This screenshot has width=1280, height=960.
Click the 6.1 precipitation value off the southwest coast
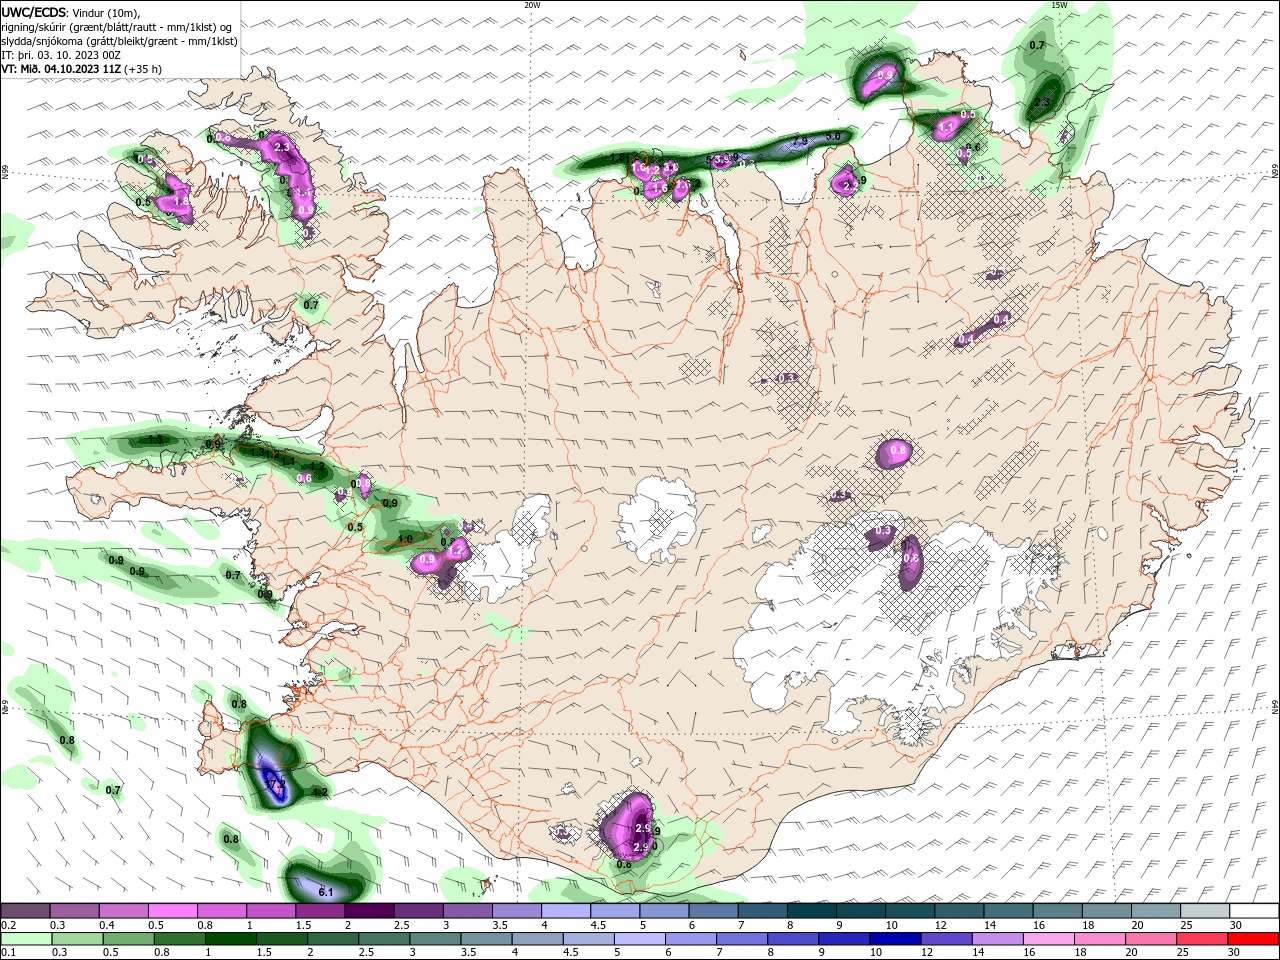pos(325,891)
